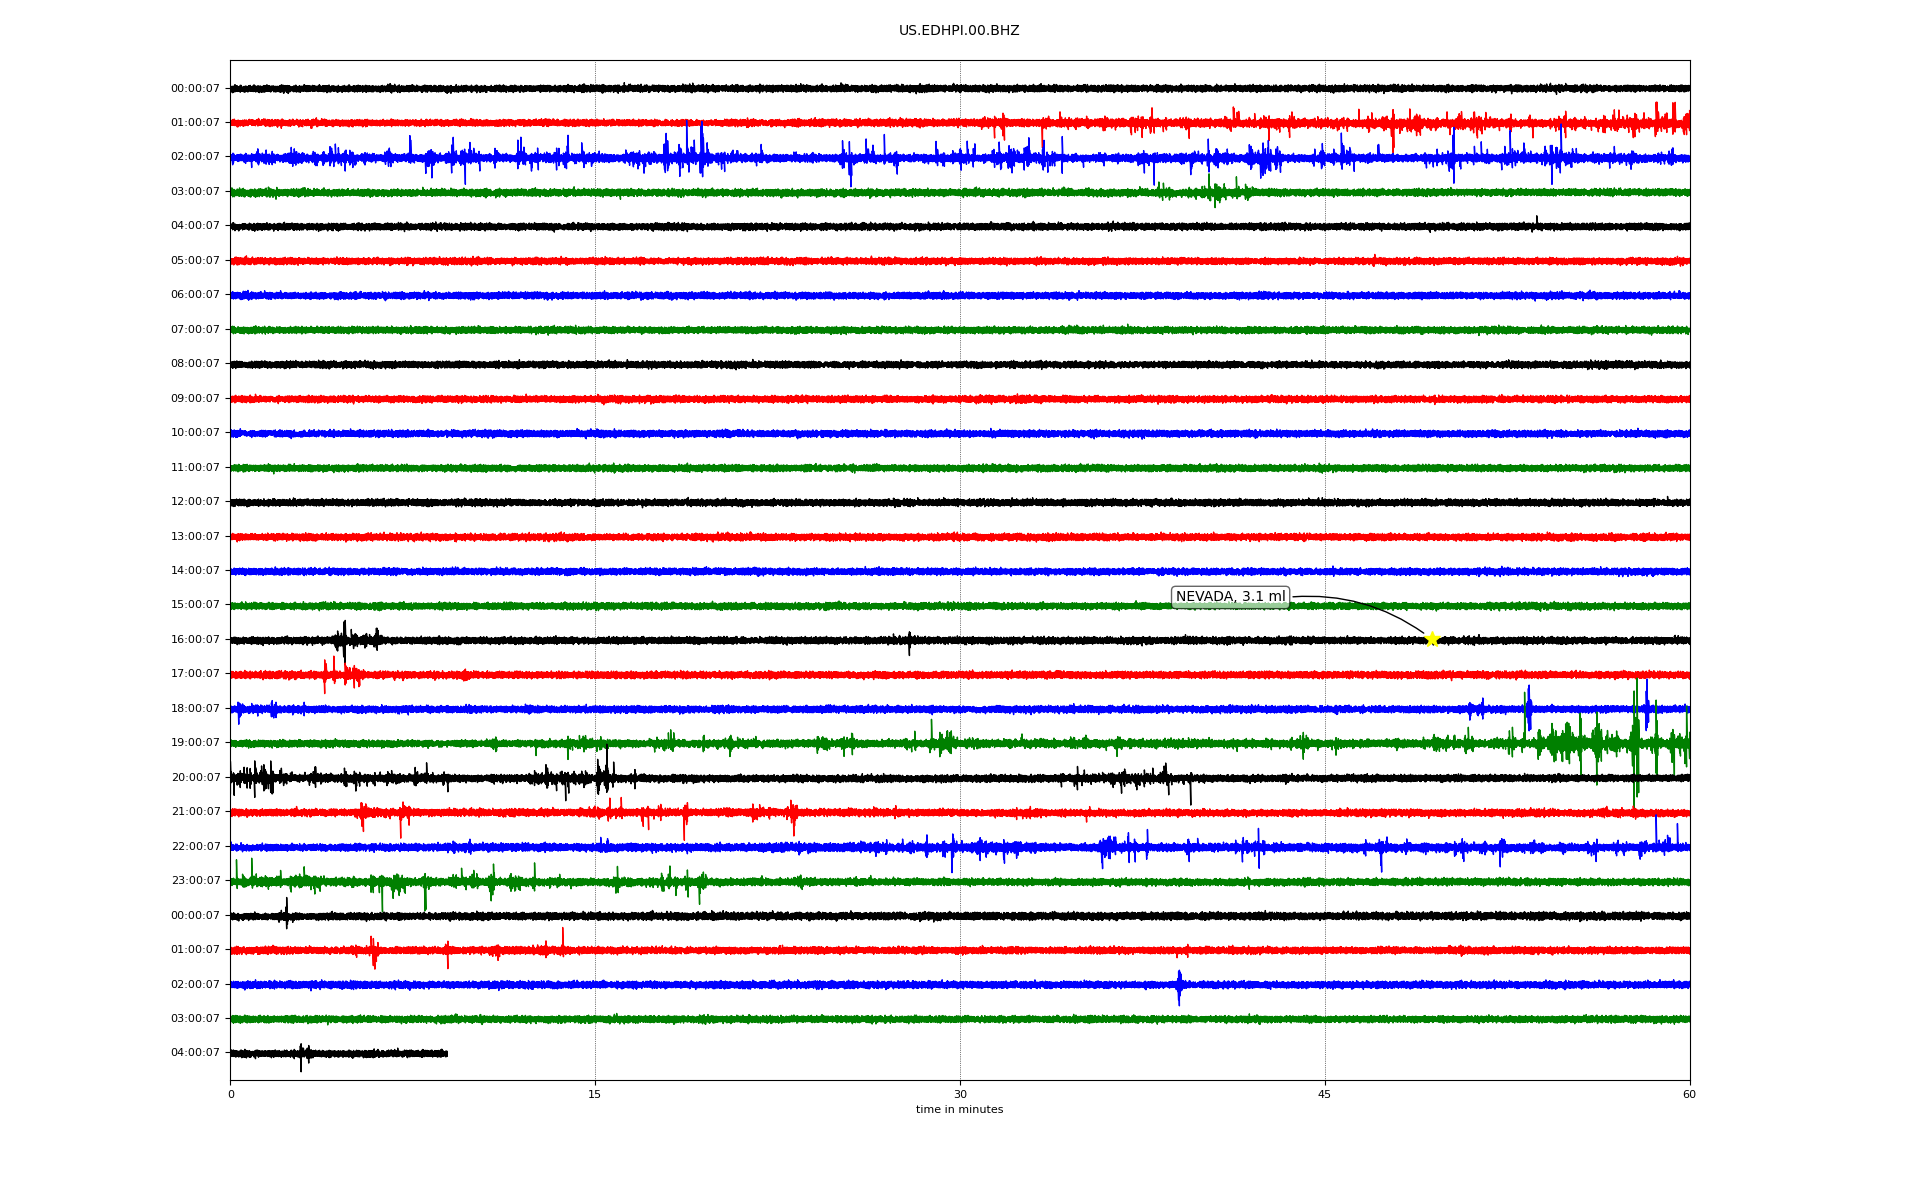
Task: Click the x-axis tick label 15
Action: [x=595, y=1094]
